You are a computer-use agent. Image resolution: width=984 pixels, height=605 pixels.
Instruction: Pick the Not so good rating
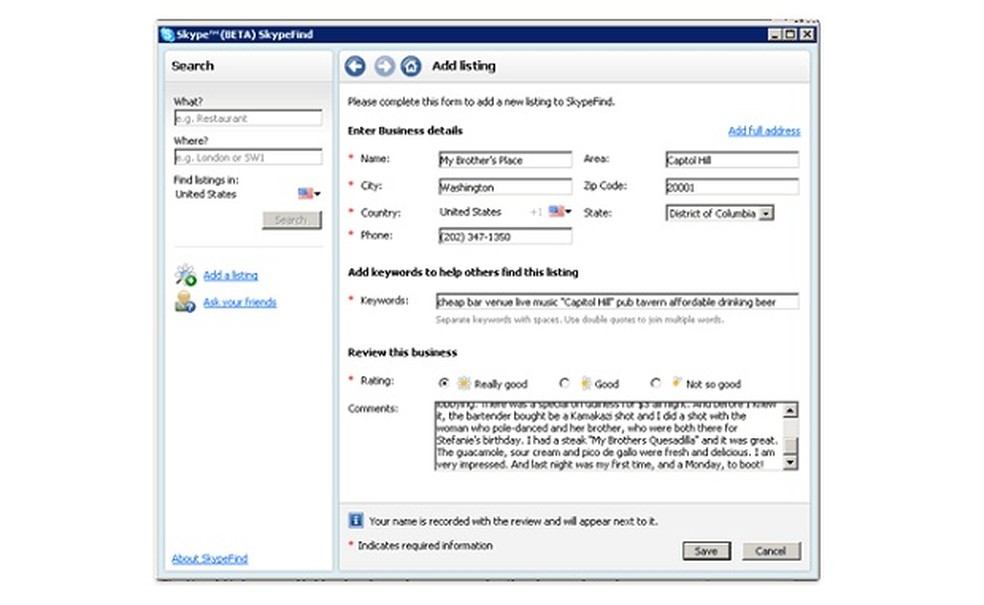click(x=656, y=383)
